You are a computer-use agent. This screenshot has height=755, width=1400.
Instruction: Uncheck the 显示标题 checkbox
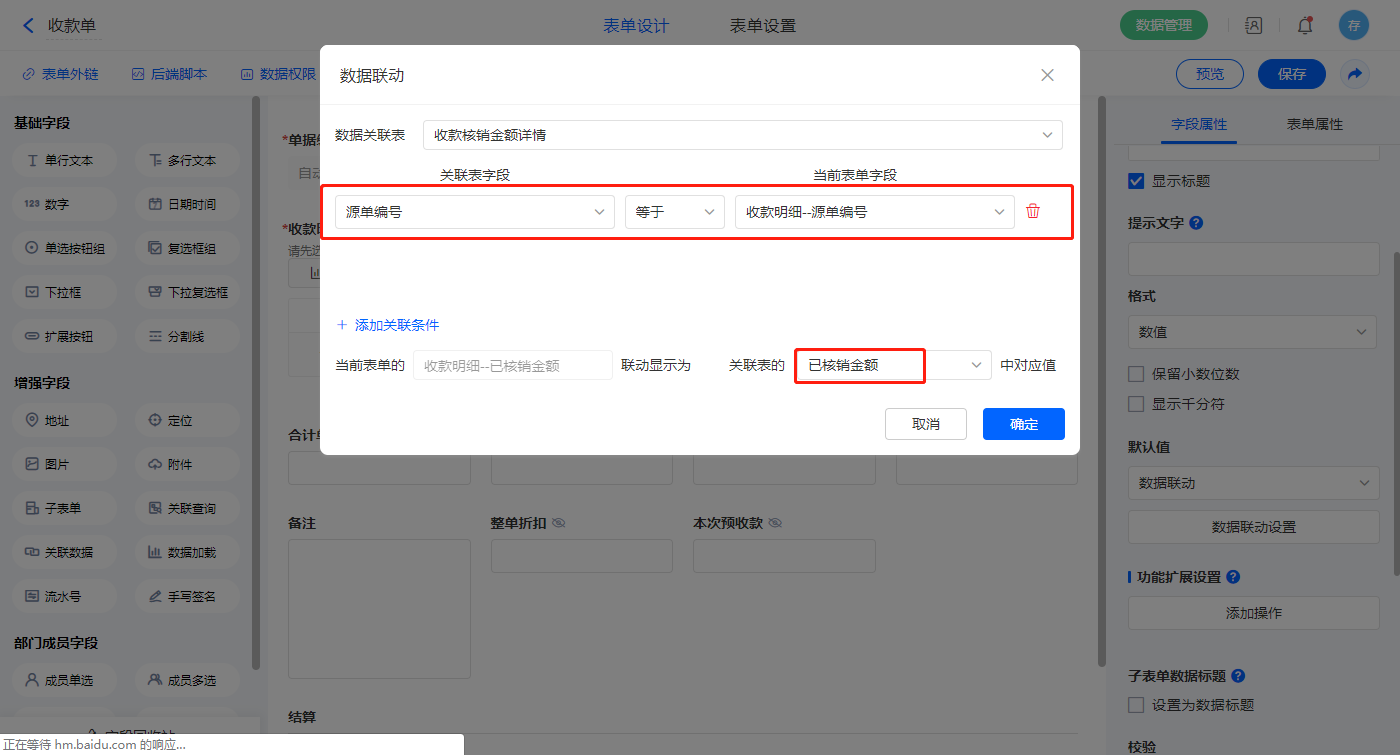tap(1136, 181)
